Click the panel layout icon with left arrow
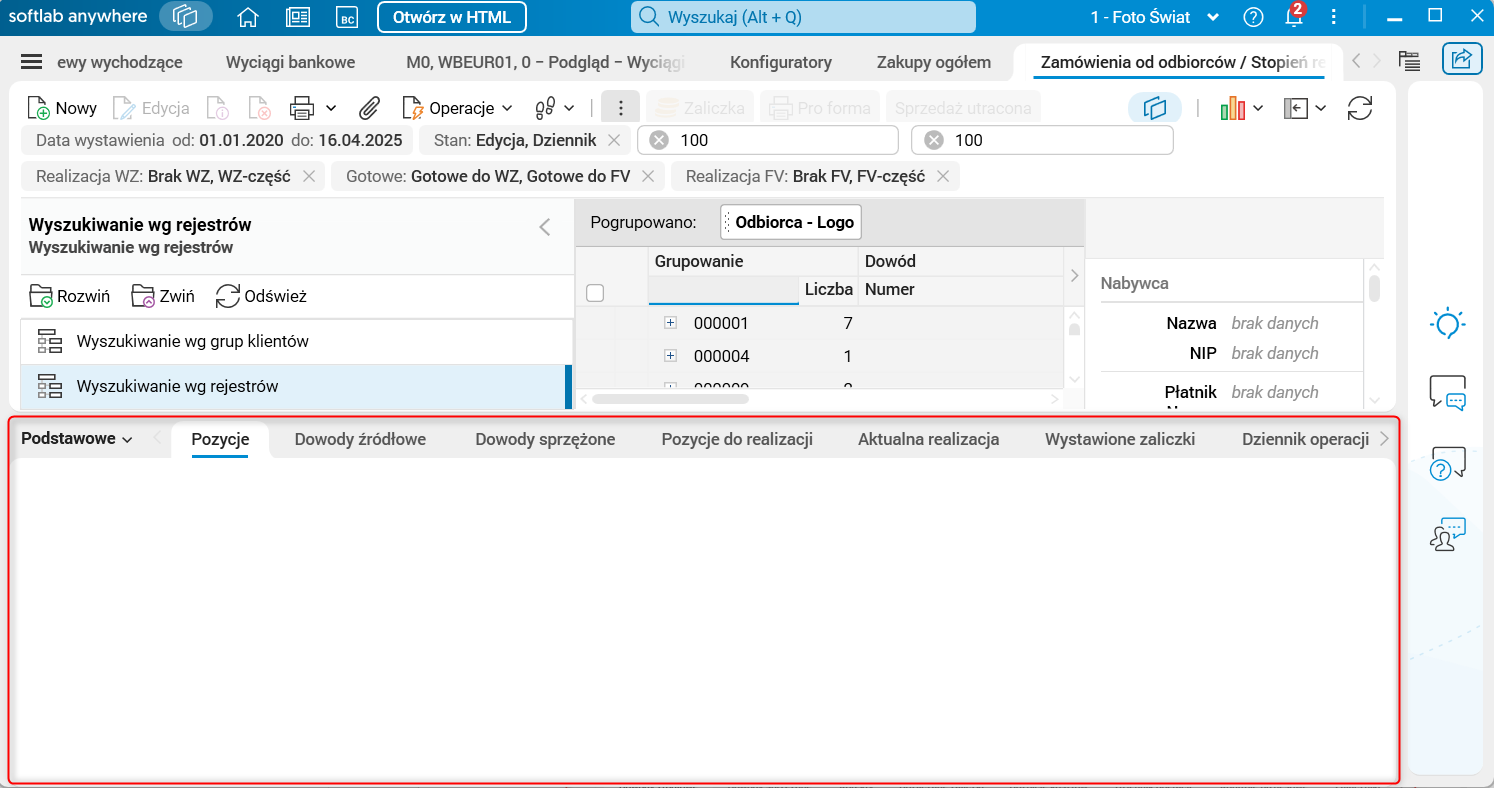The height and width of the screenshot is (788, 1494). pyautogui.click(x=1296, y=108)
